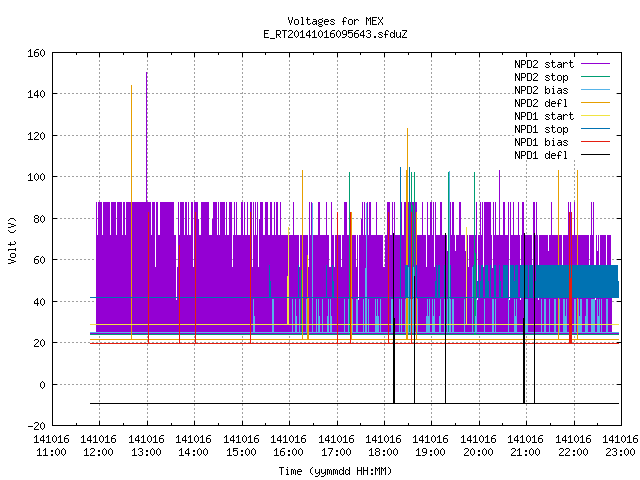Click the 16:00 x-axis time label
Viewport: 640px width, 480px height.
tap(289, 453)
